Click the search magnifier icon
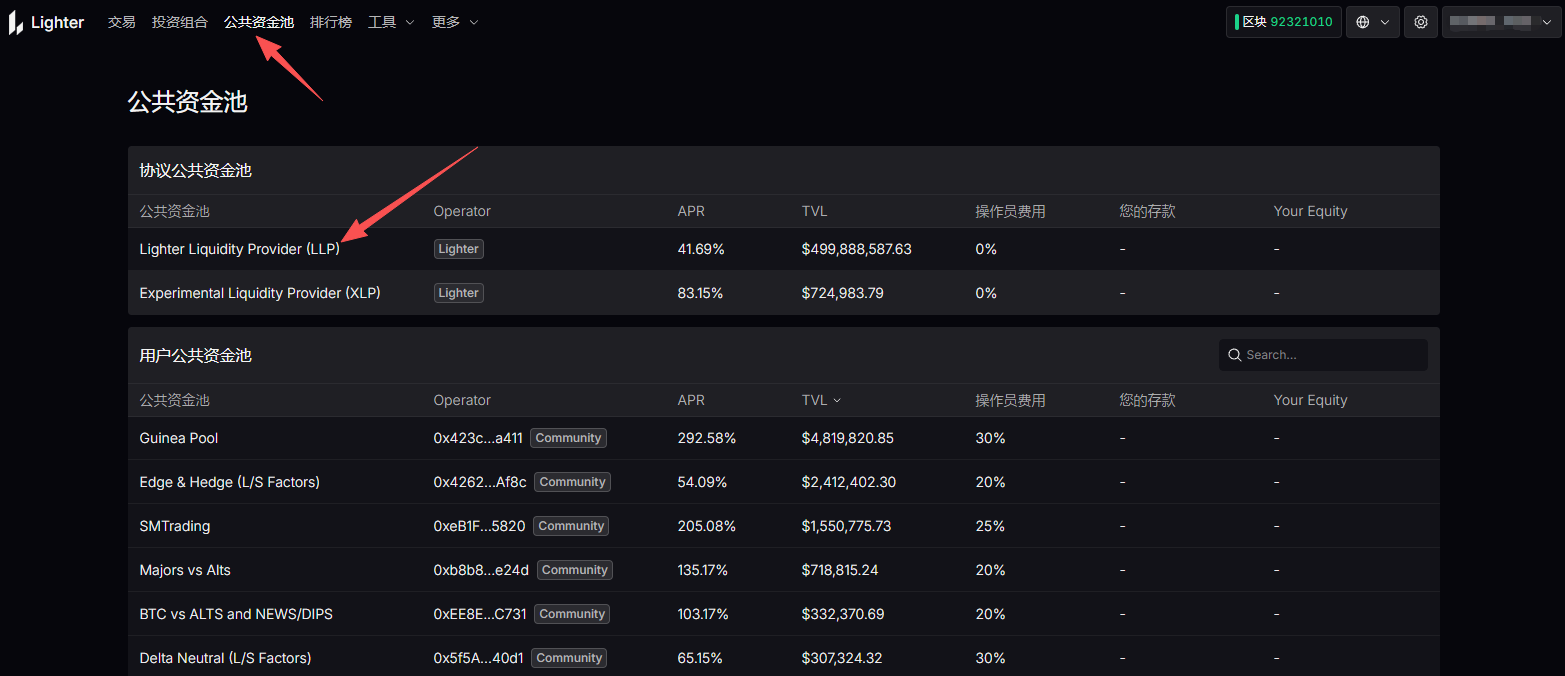The width and height of the screenshot is (1565, 676). 1236,355
